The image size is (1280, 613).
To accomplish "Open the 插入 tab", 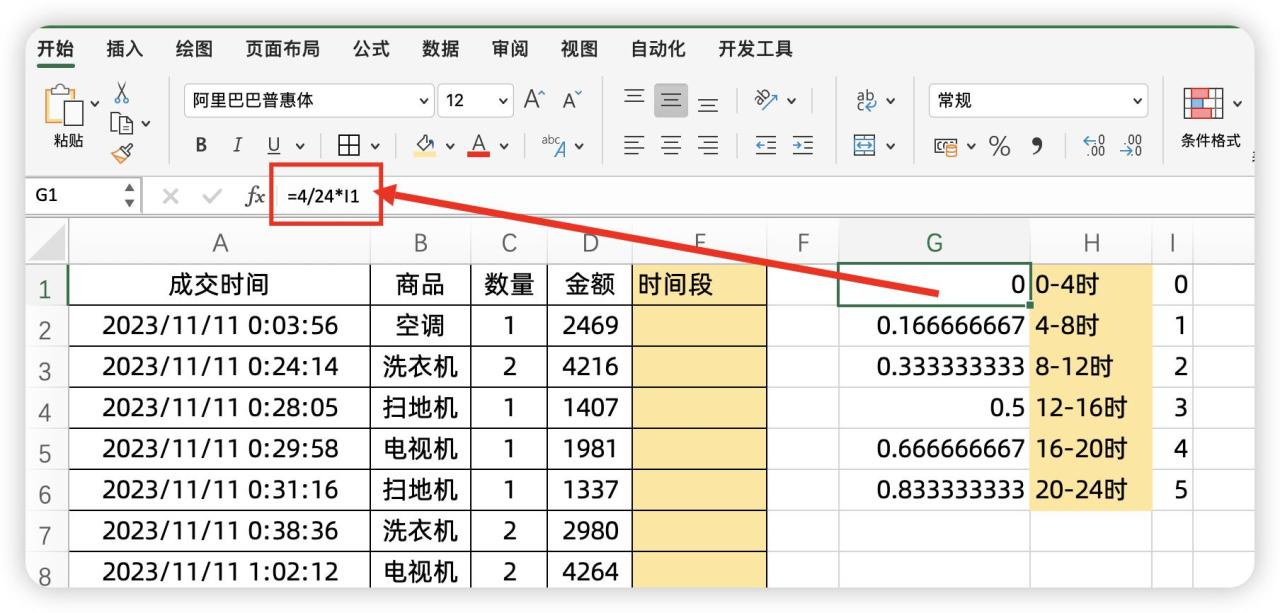I will [125, 48].
